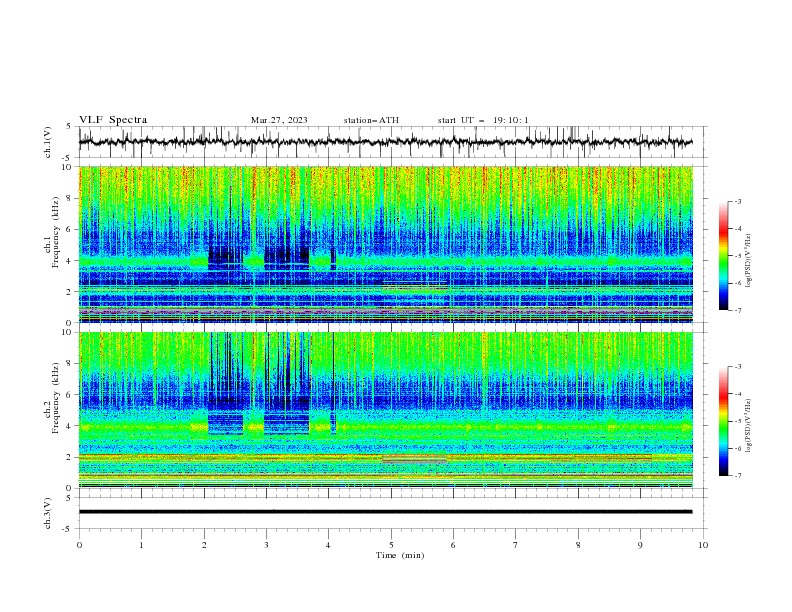The image size is (792, 612).
Task: Click time axis tick label "0"
Action: click(79, 545)
